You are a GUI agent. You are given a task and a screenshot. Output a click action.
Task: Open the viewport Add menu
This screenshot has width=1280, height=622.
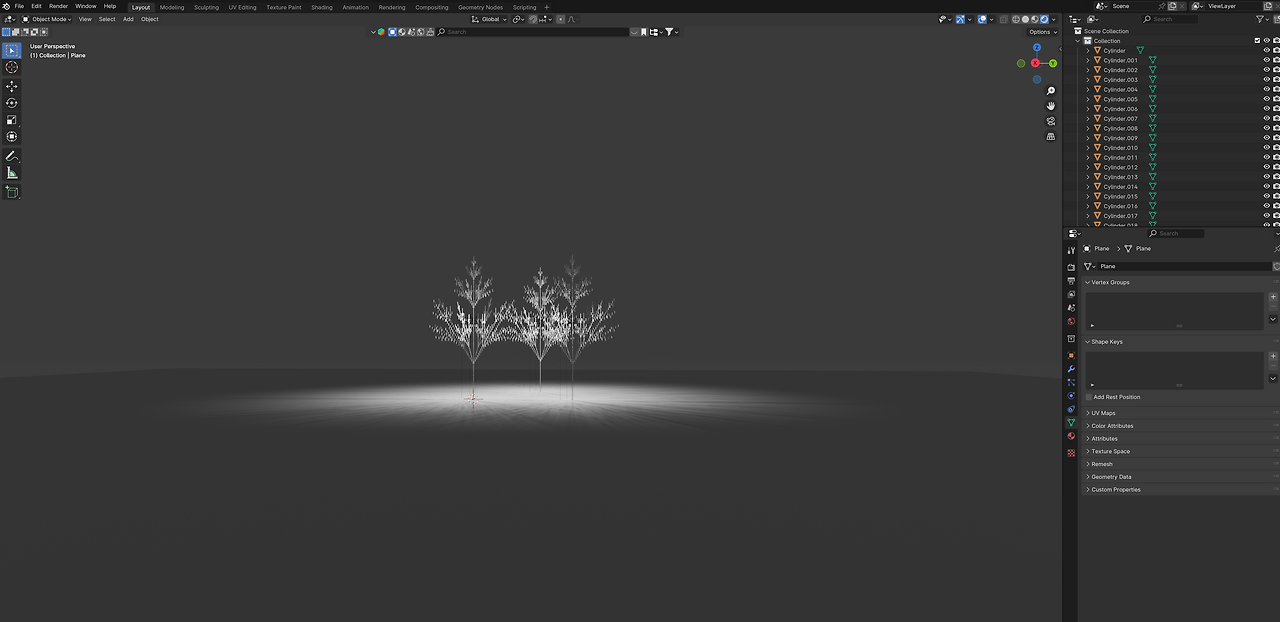[x=128, y=19]
